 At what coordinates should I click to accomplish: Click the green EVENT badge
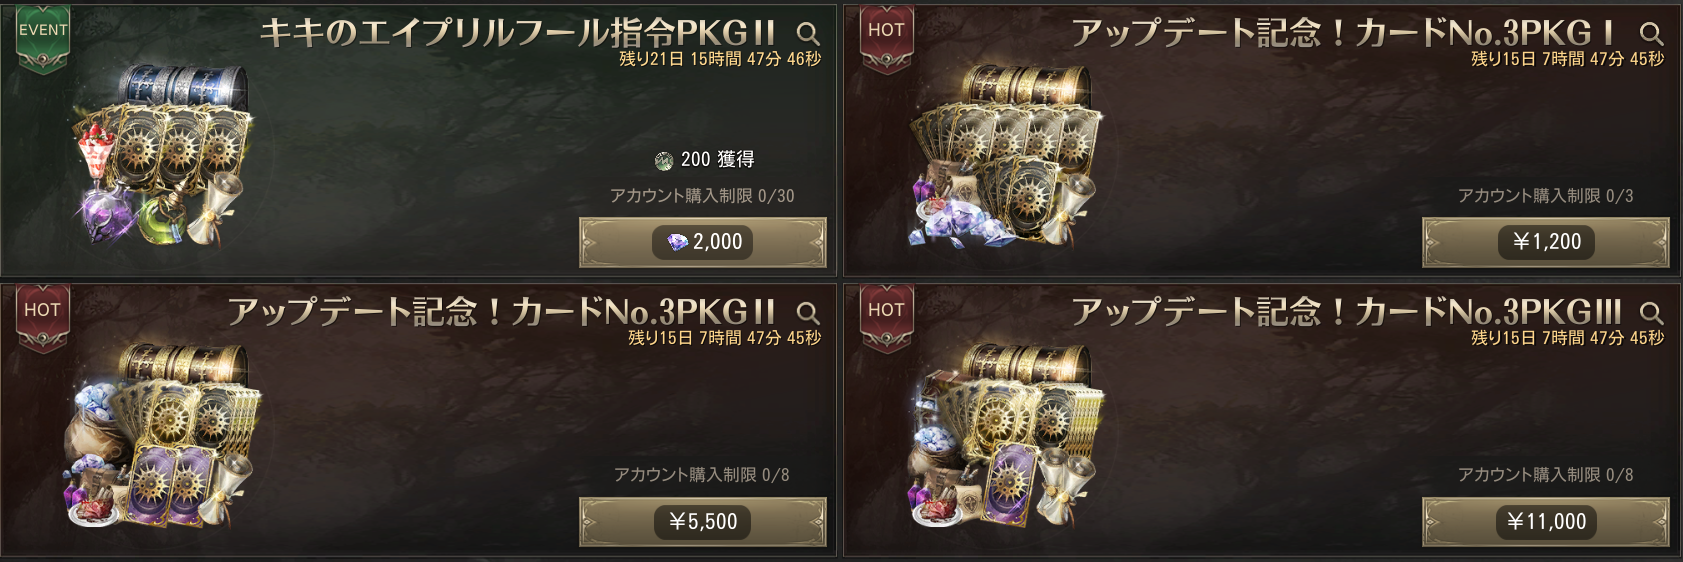43,40
